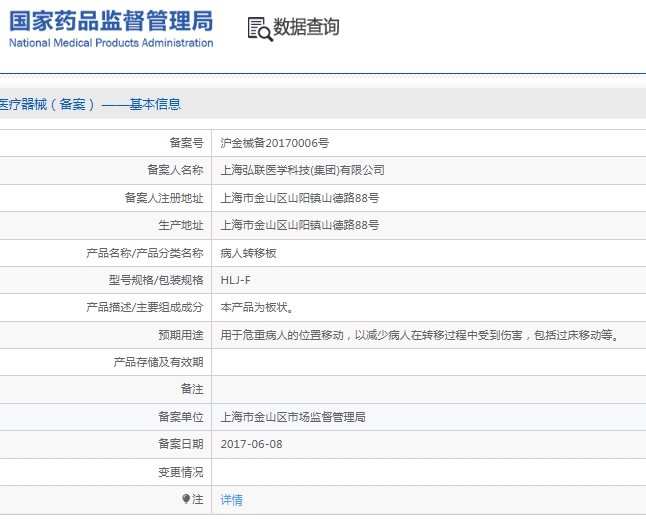Click the 生产地址 address value
Viewport: 646px width, 524px height.
300,225
